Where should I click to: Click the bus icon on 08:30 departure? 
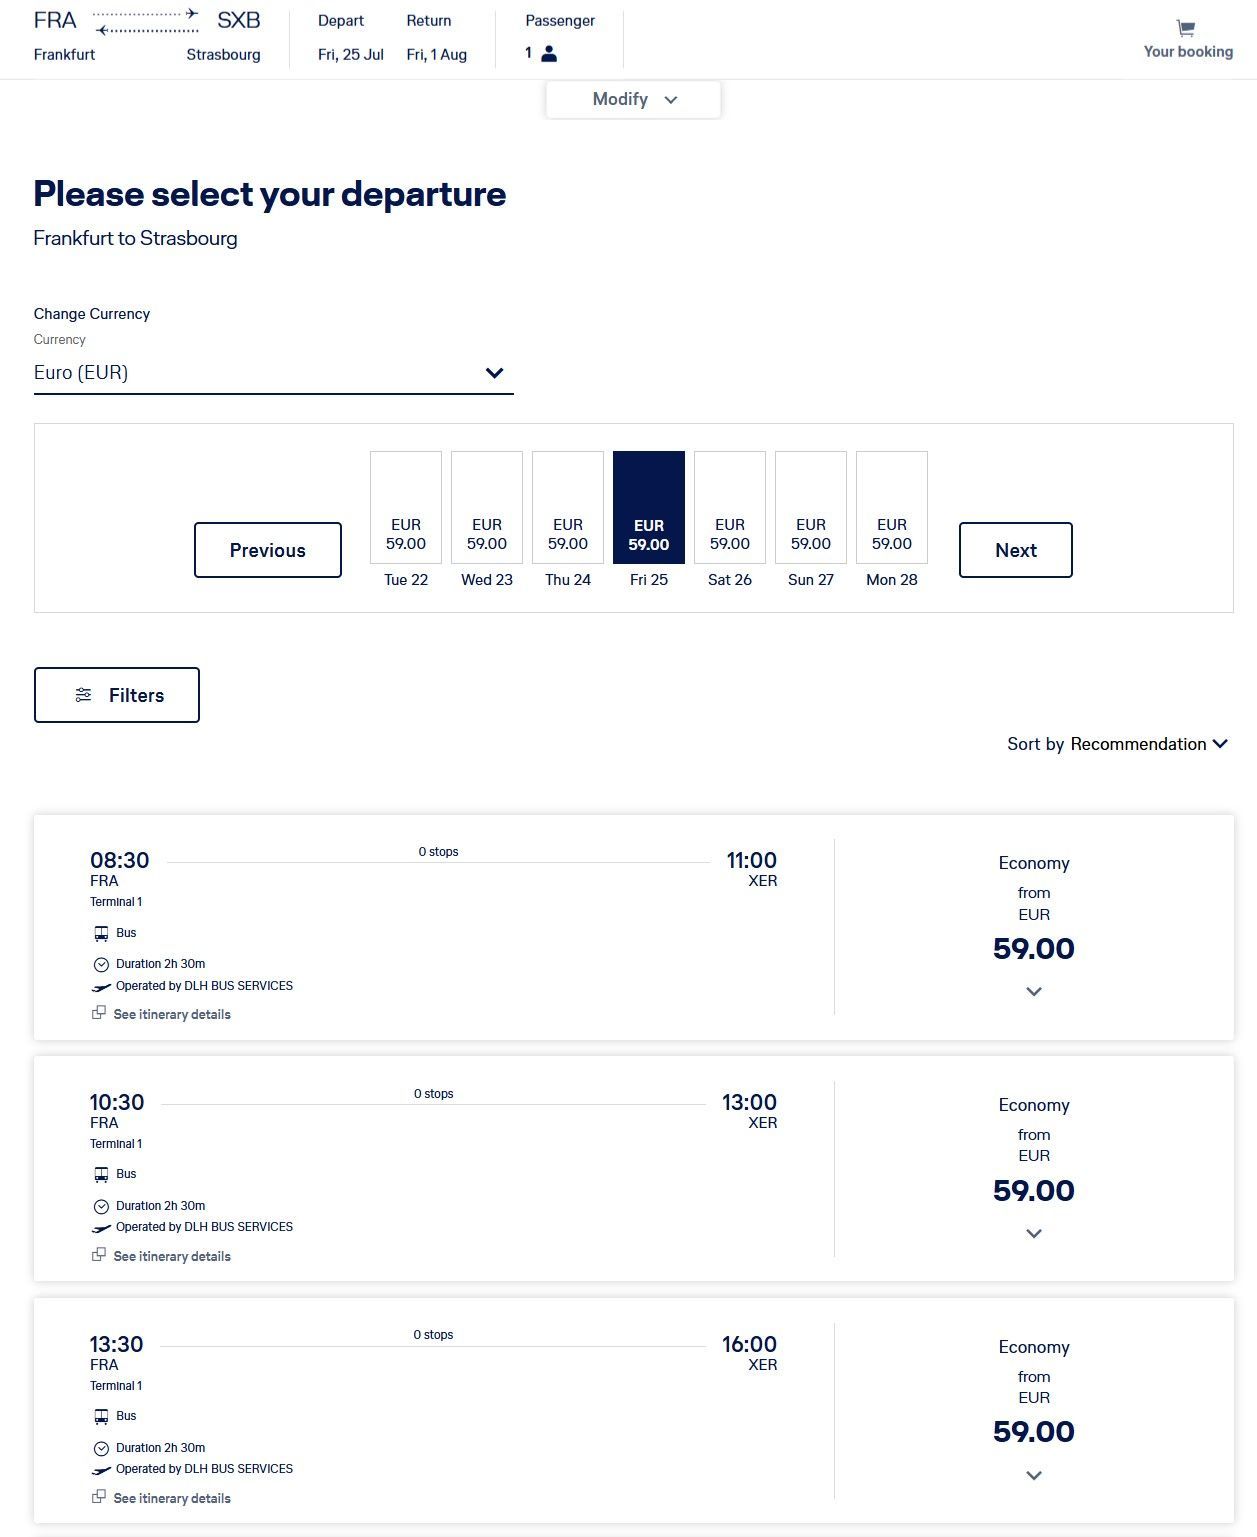click(x=101, y=933)
